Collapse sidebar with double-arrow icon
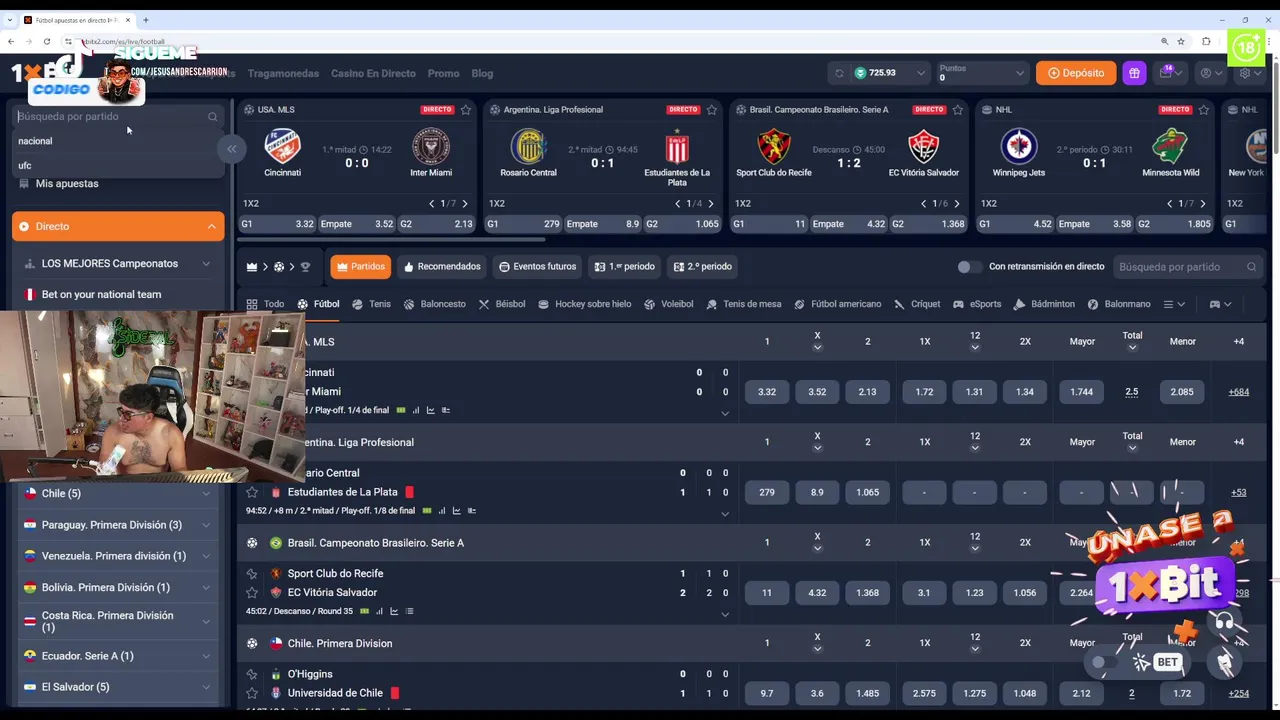1280x720 pixels. pyautogui.click(x=231, y=149)
